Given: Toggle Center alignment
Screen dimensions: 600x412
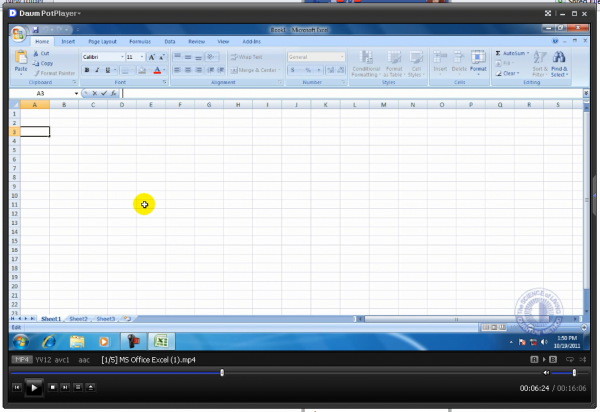Looking at the screenshot, I should pyautogui.click(x=188, y=70).
